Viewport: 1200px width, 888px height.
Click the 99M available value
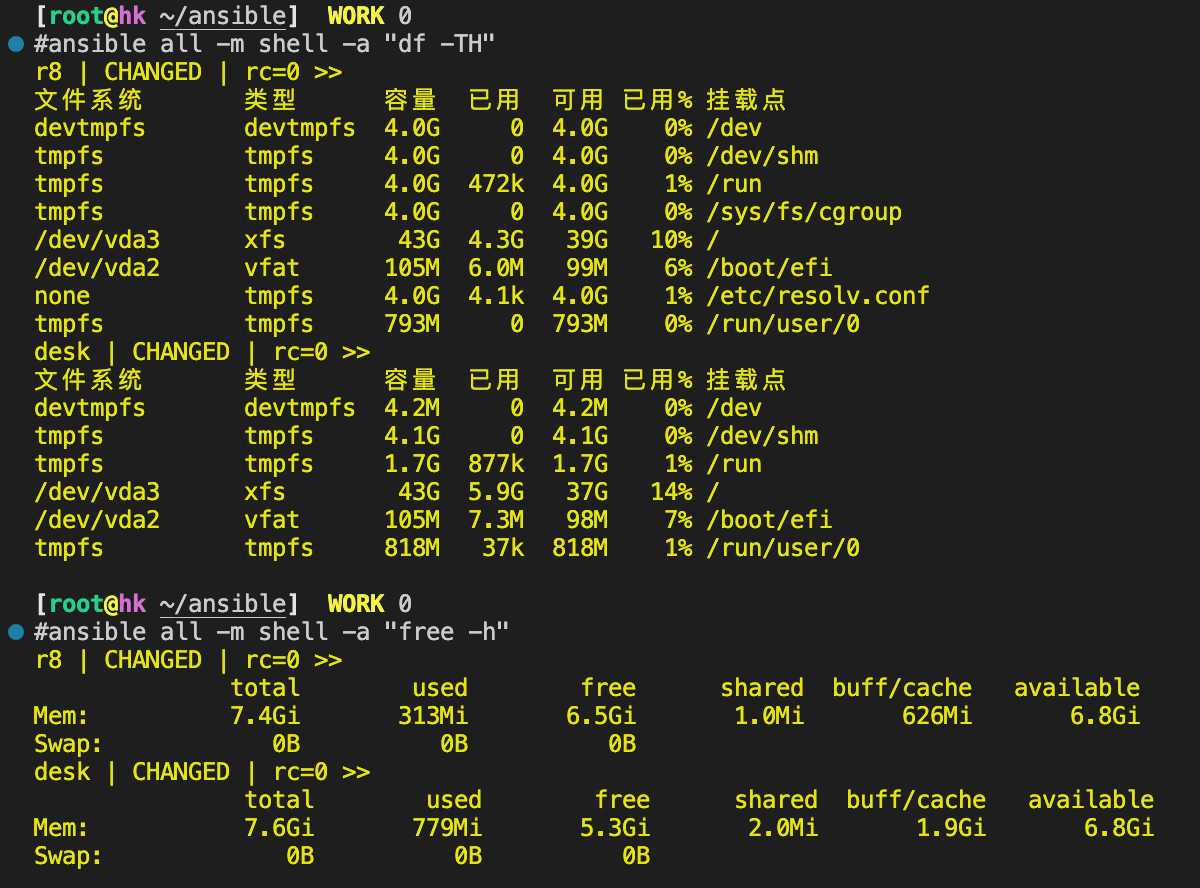point(587,268)
